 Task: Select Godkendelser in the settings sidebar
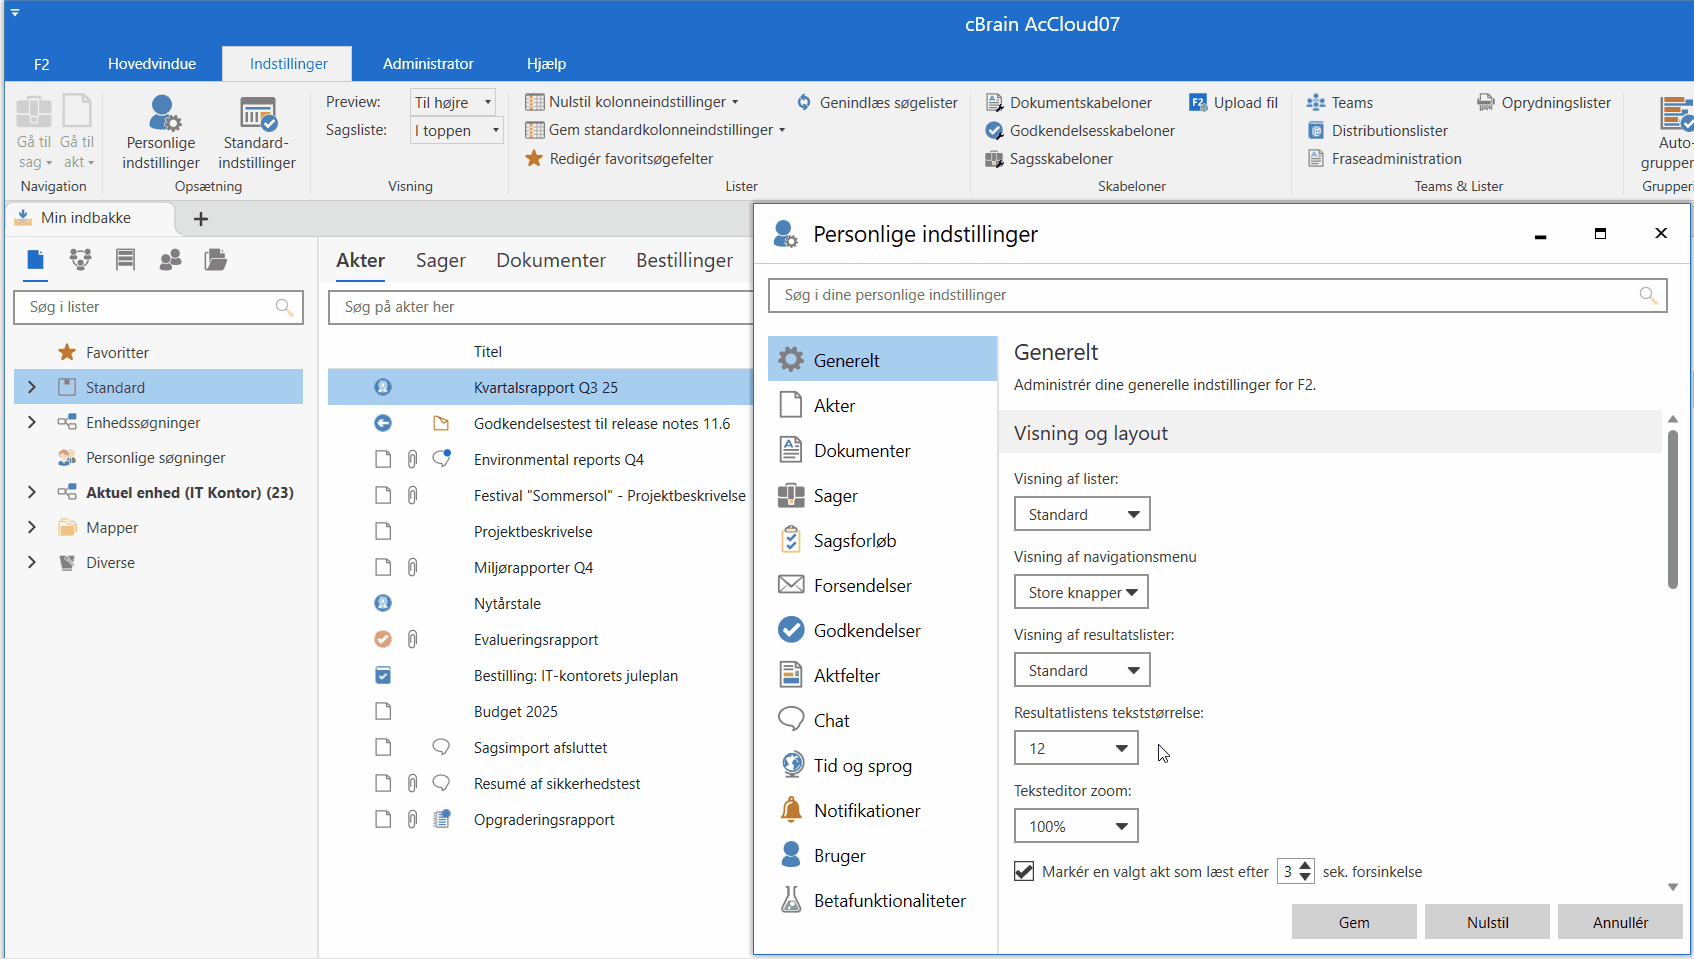pyautogui.click(x=866, y=631)
